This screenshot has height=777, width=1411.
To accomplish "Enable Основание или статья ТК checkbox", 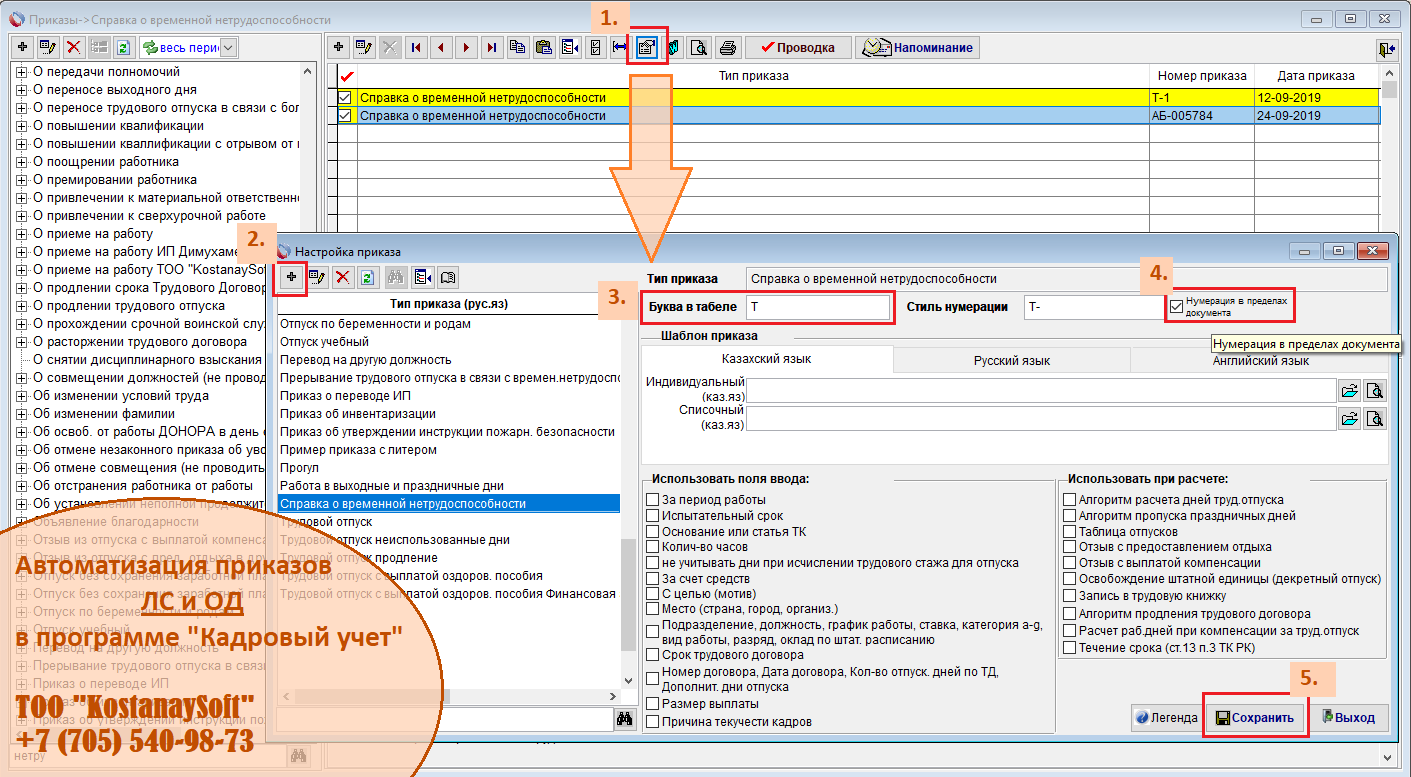I will point(653,532).
